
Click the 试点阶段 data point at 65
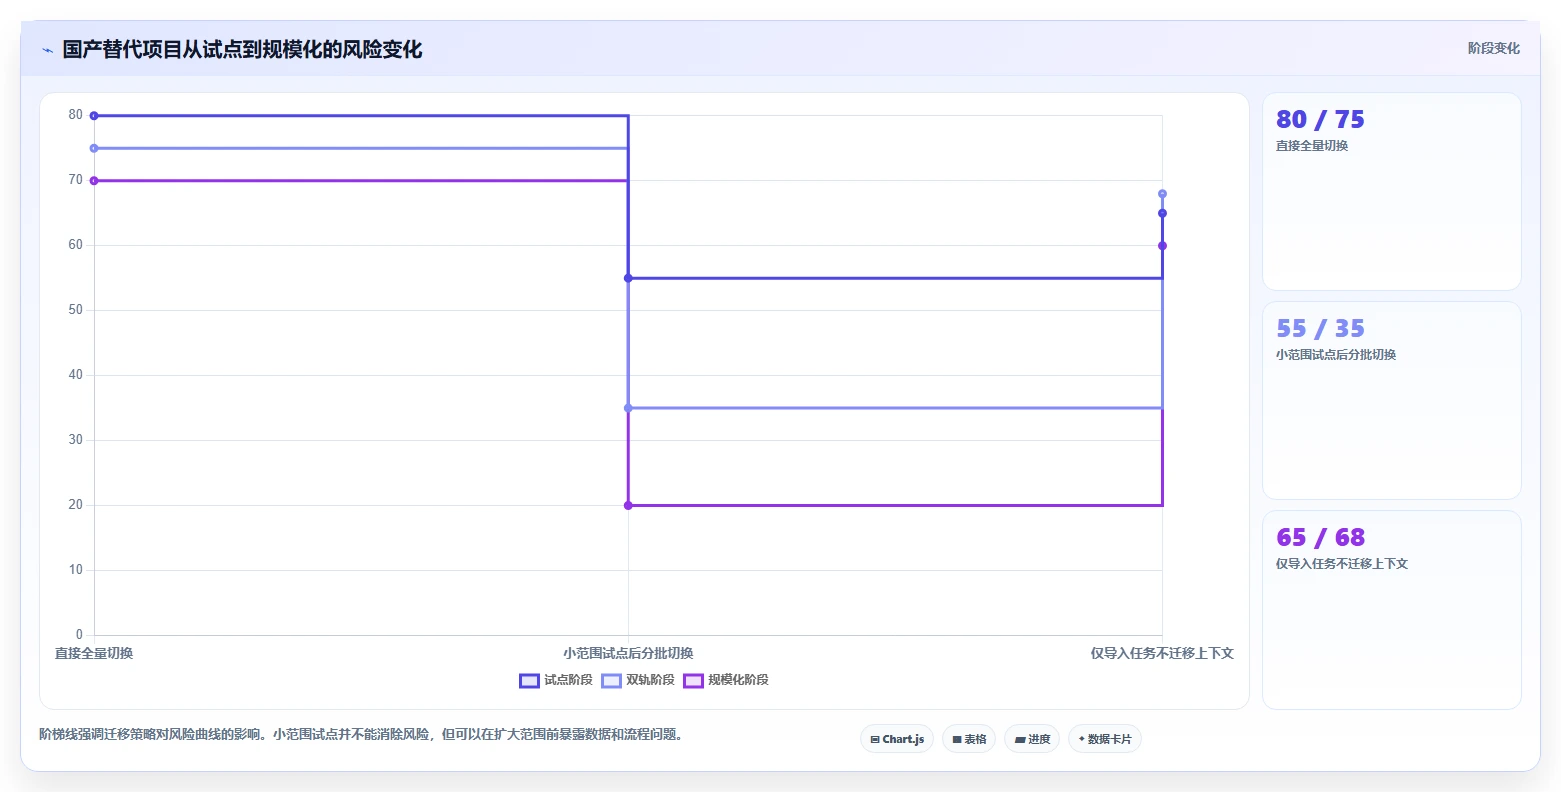pyautogui.click(x=1162, y=213)
